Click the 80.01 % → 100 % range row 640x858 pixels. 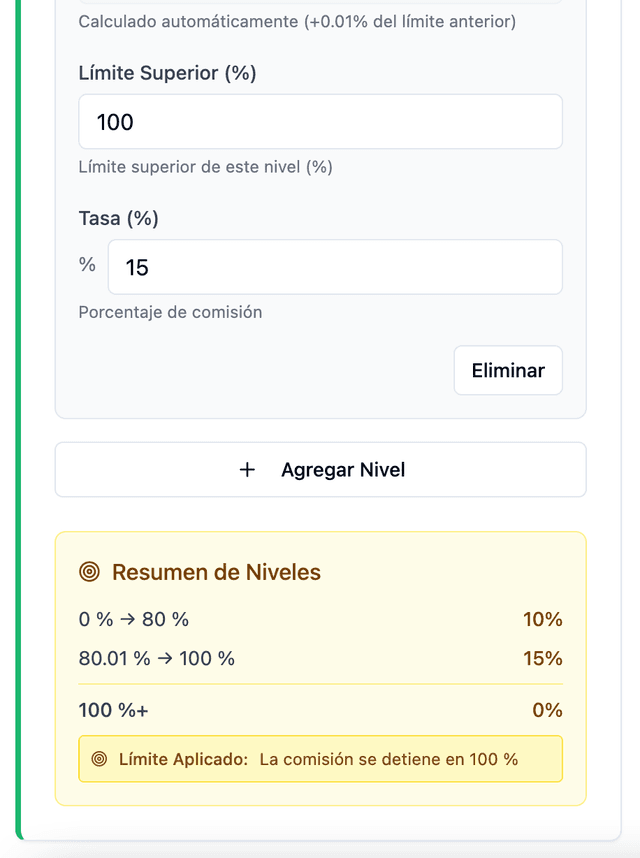pyautogui.click(x=157, y=658)
